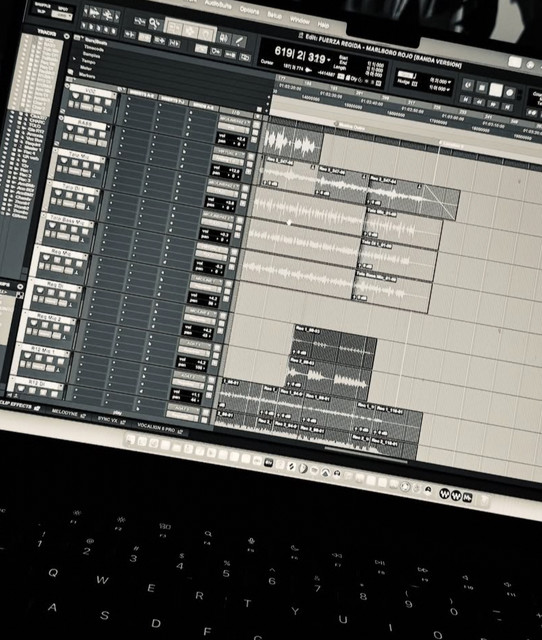Viewport: 542px width, 640px height.
Task: Click the Clip Effects button
Action: (x=16, y=405)
